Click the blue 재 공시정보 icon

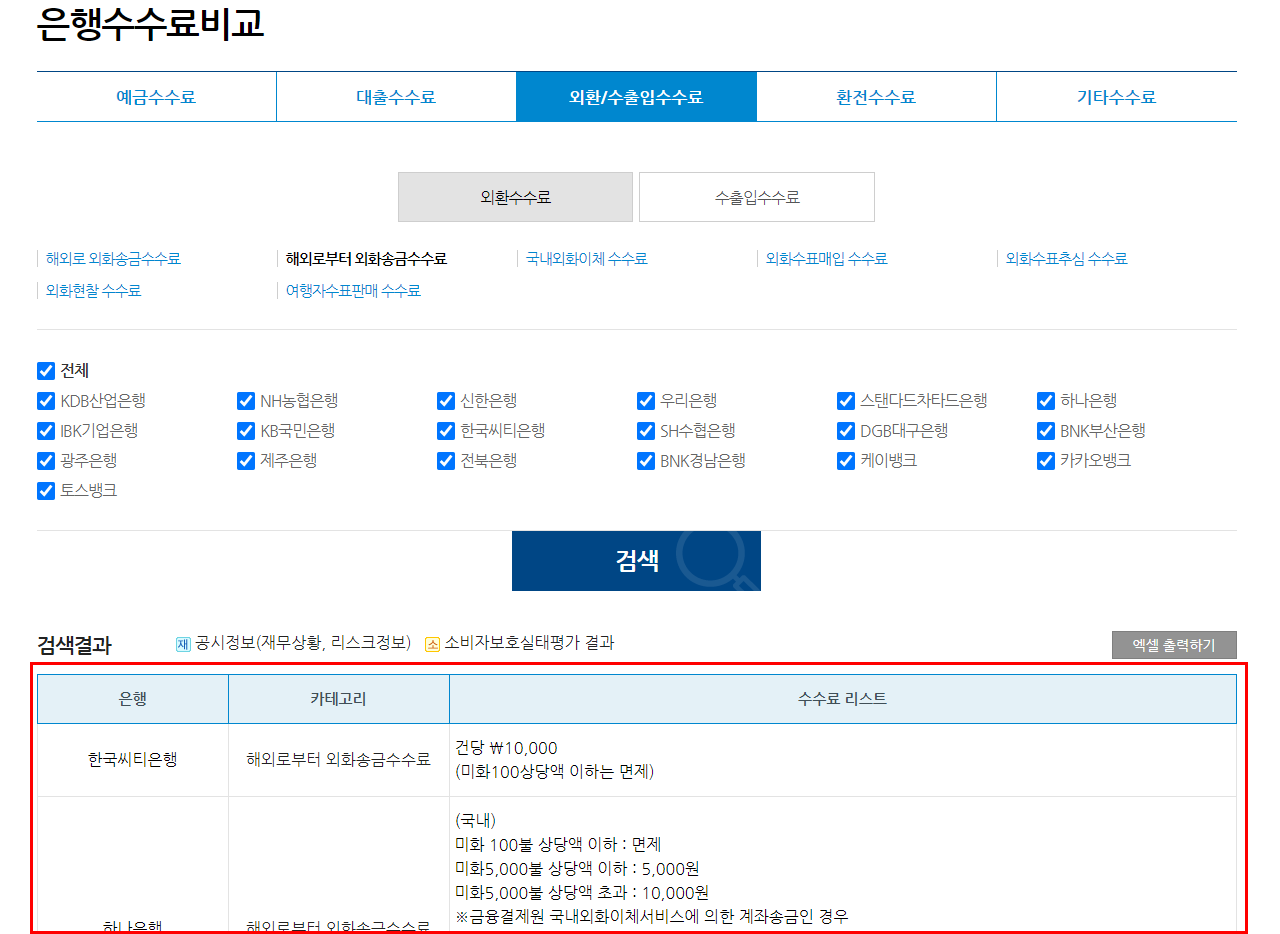(x=183, y=644)
